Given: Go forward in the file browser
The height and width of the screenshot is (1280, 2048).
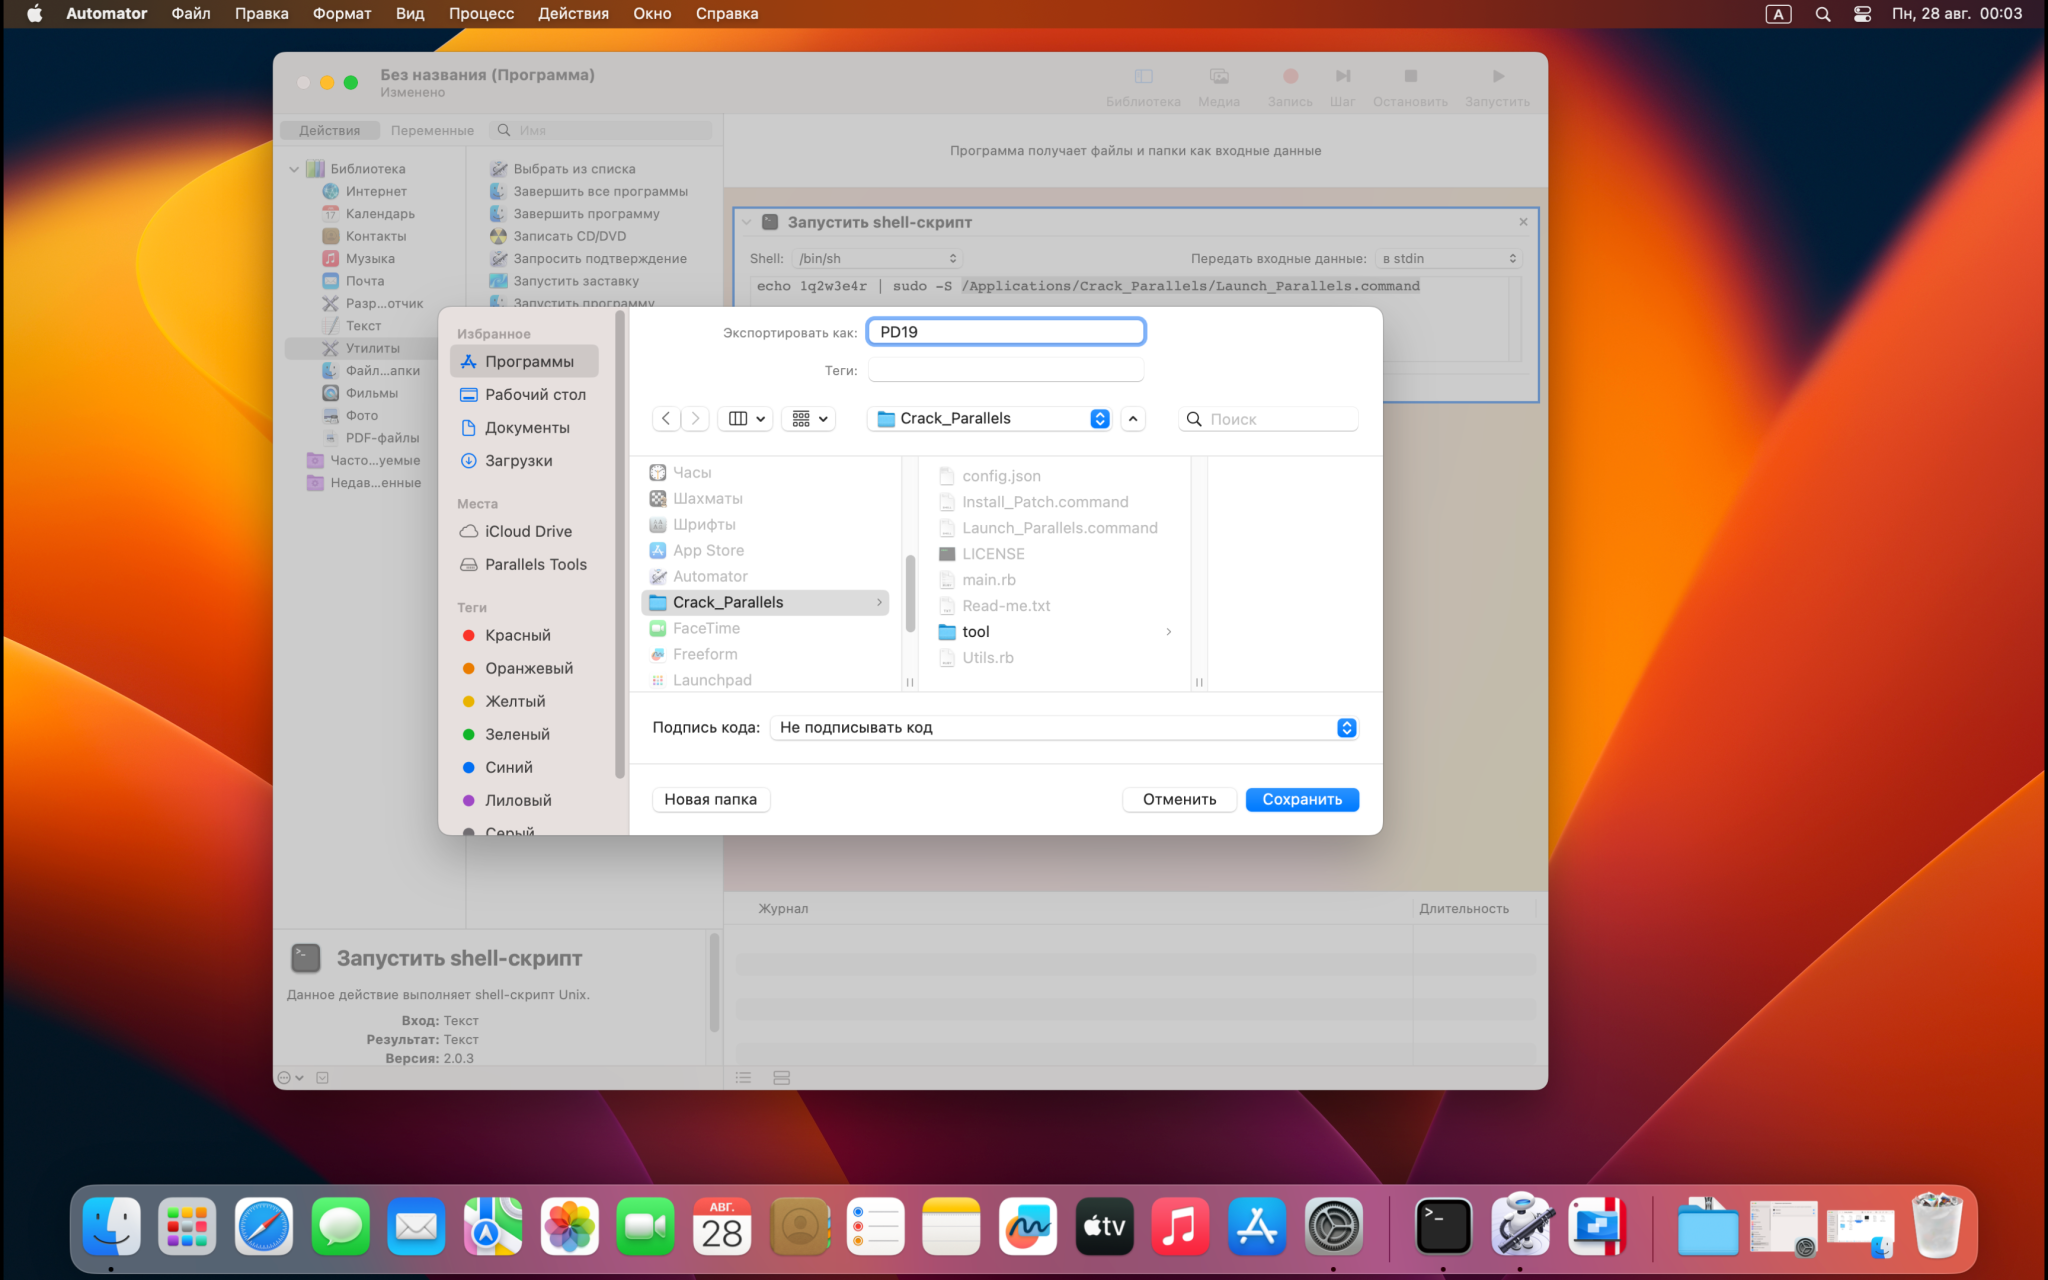Looking at the screenshot, I should (695, 418).
